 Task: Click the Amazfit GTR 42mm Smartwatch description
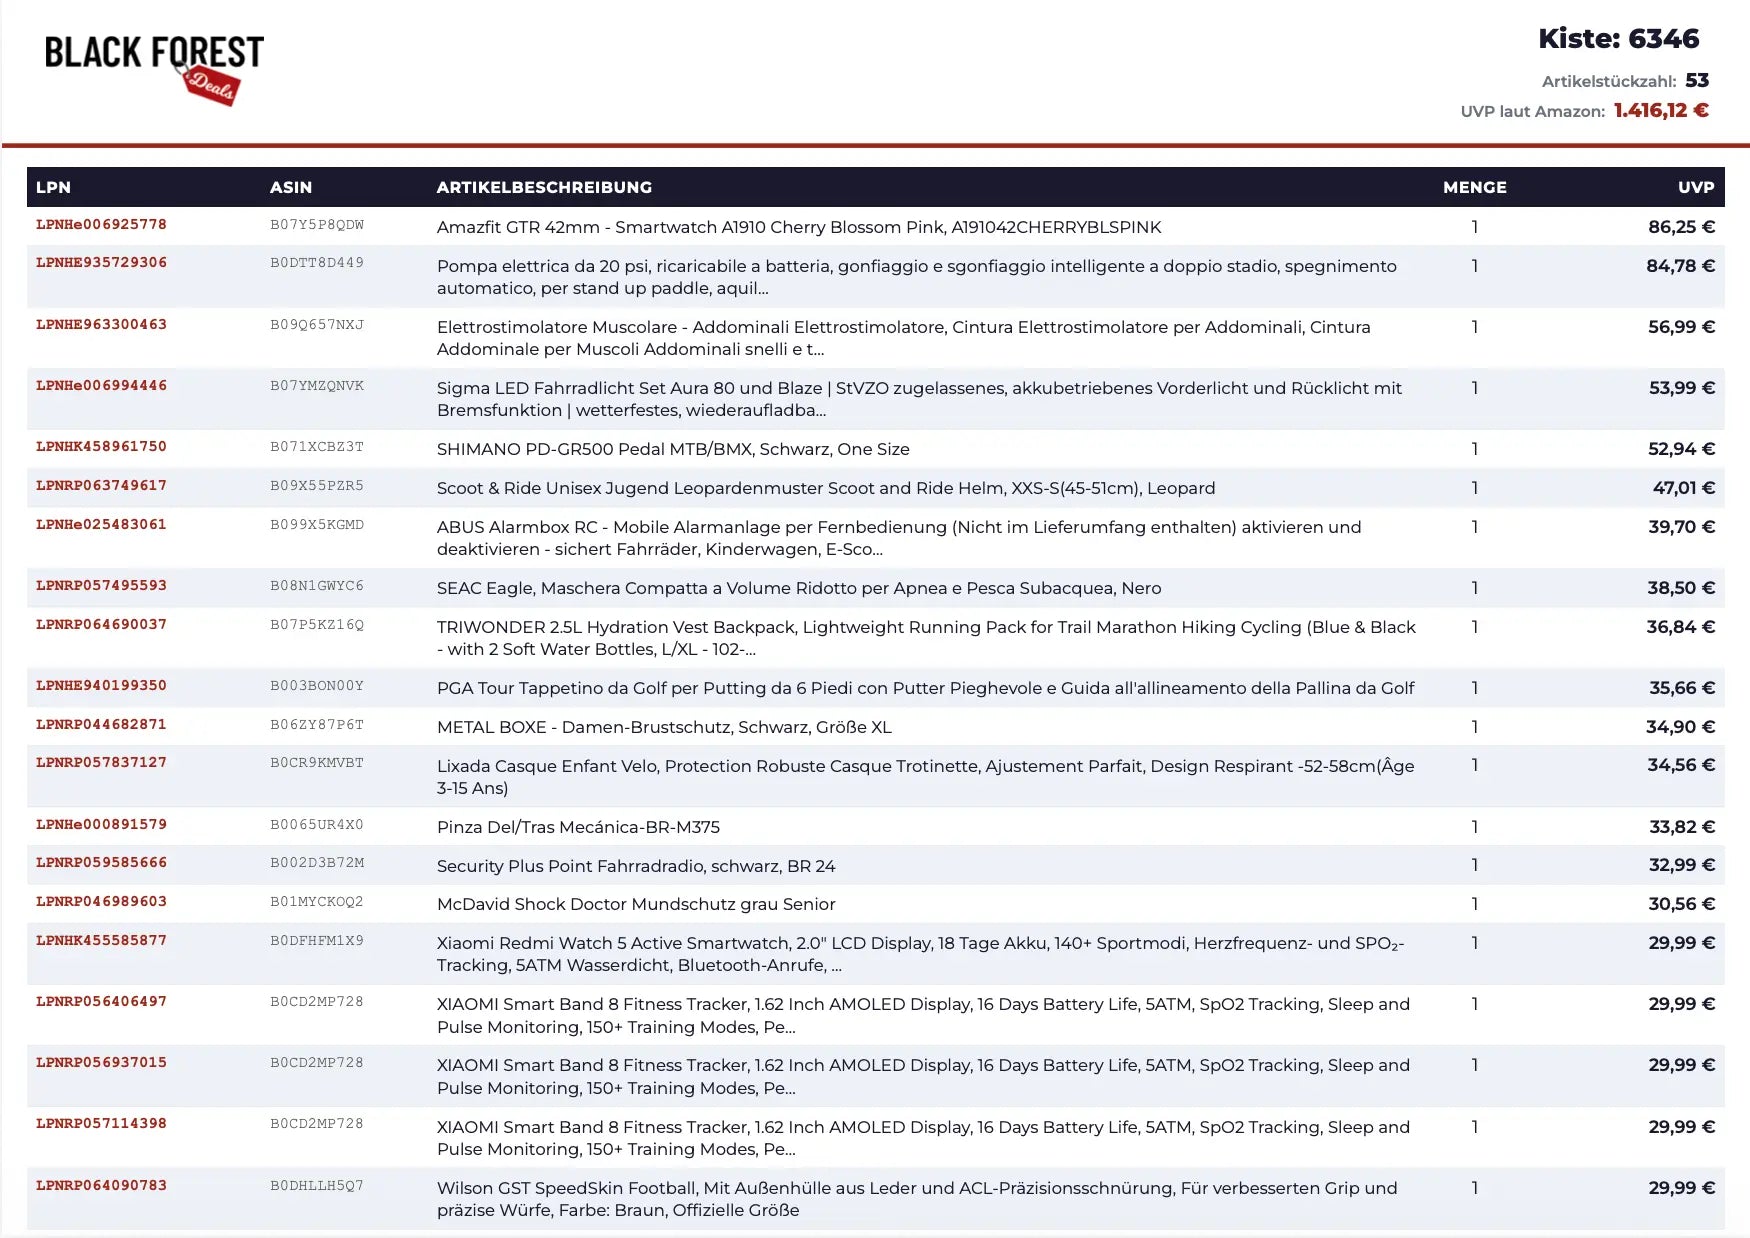(798, 227)
